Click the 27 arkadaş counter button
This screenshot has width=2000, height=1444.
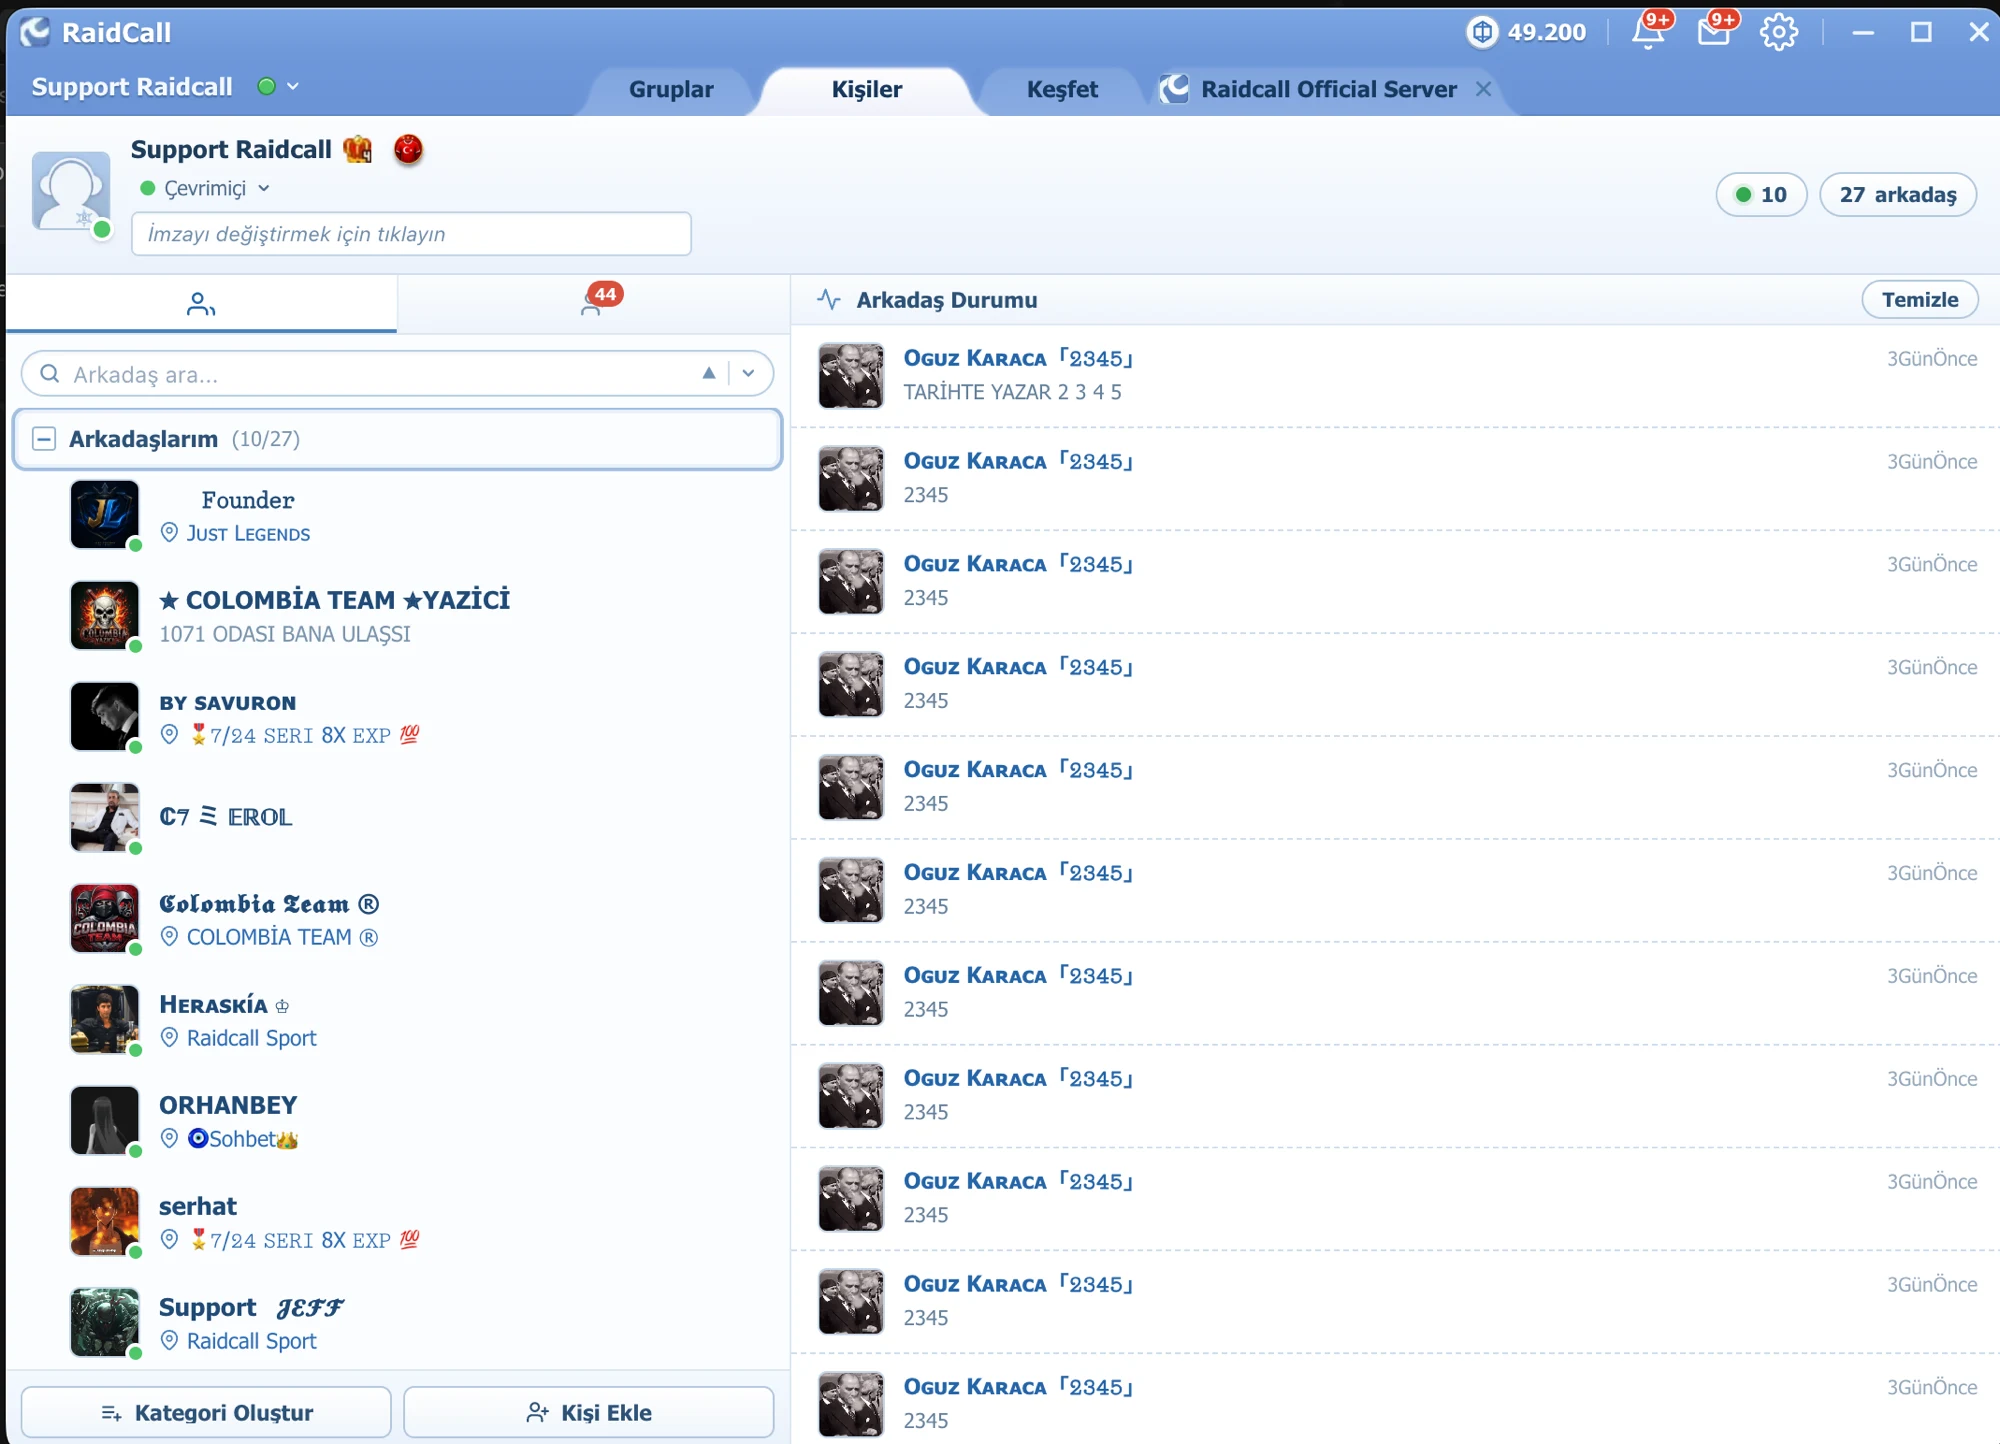(x=1897, y=194)
